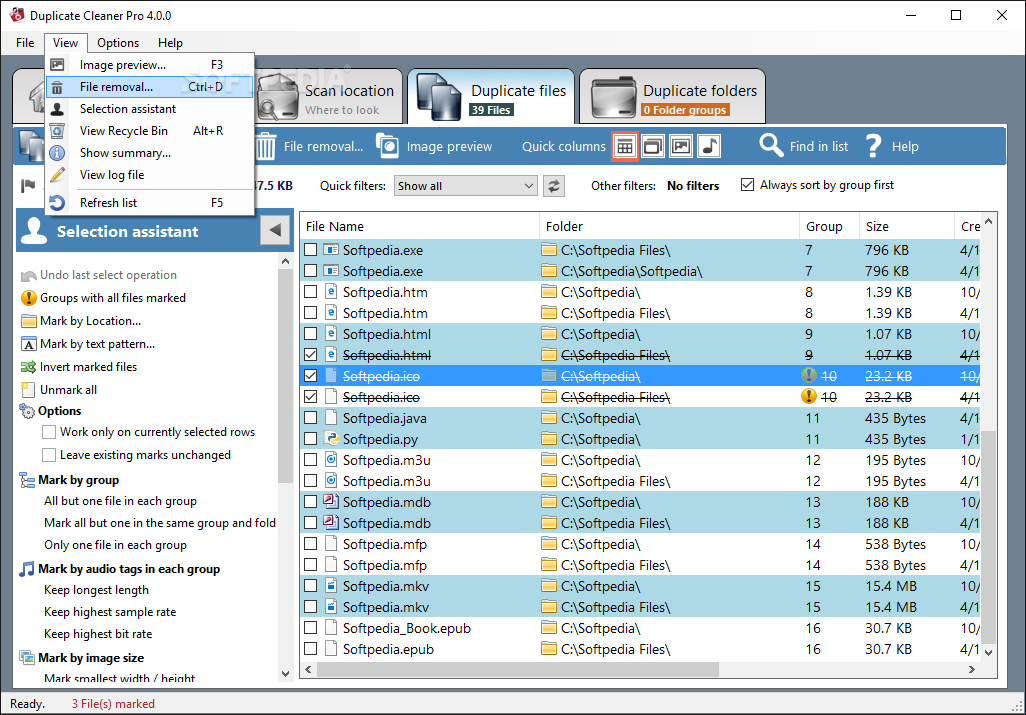This screenshot has width=1026, height=715.
Task: Click the file list horizontal scroll right arrow
Action: point(972,669)
